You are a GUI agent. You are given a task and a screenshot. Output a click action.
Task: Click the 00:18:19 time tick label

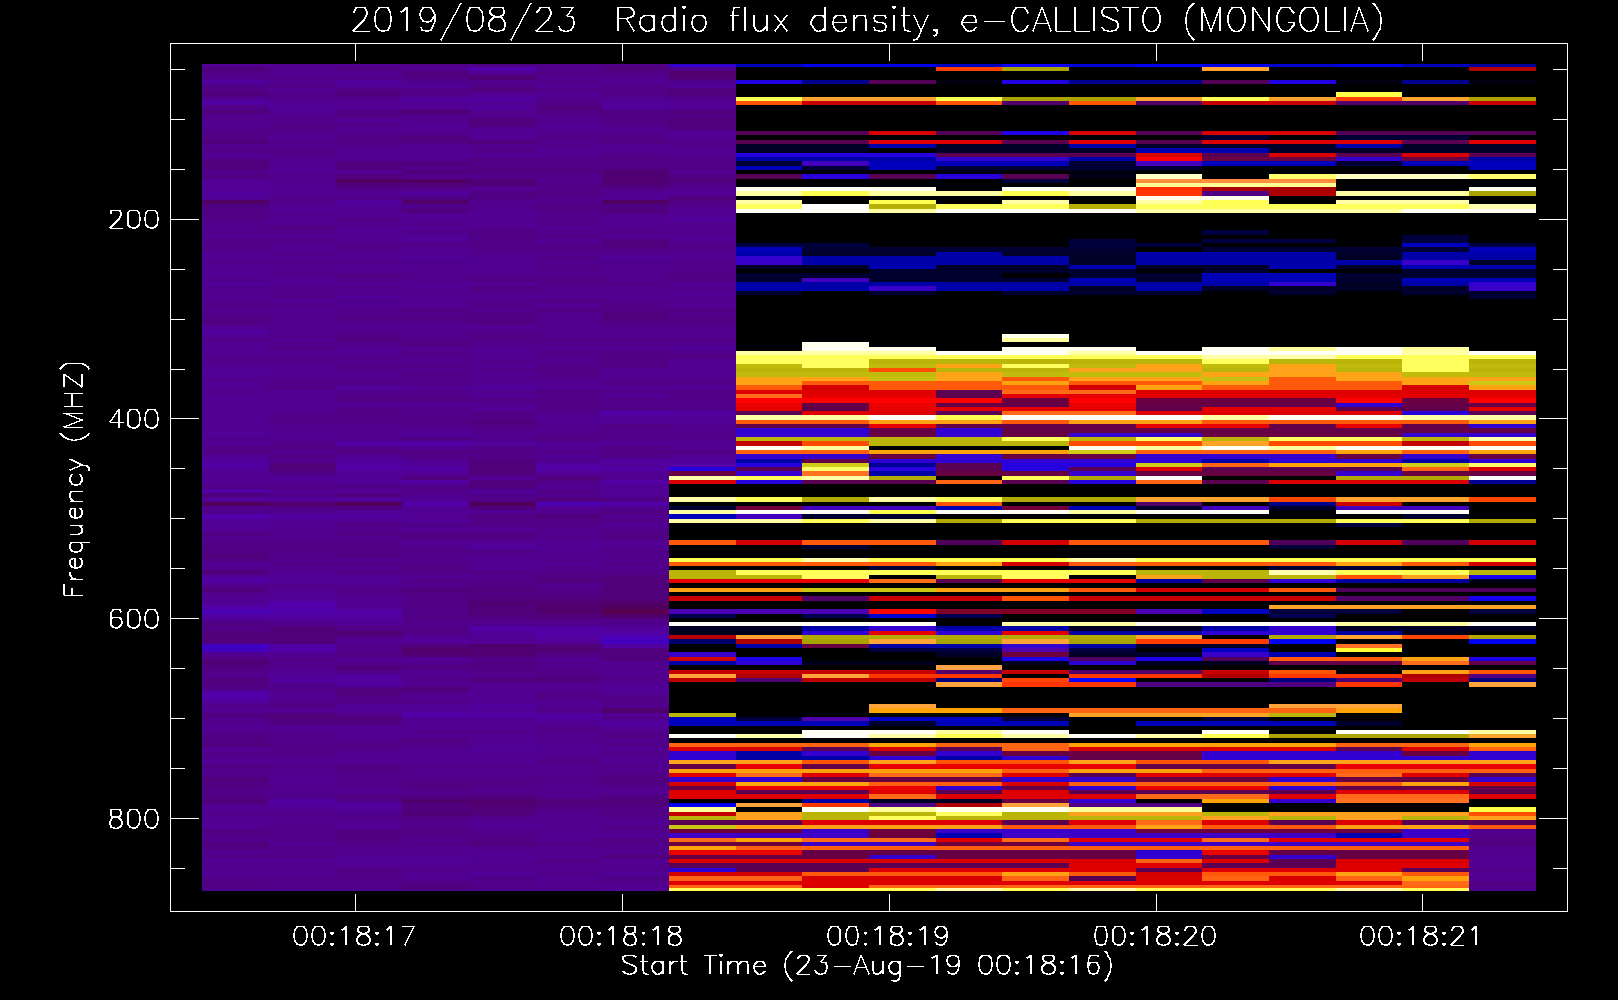(888, 937)
